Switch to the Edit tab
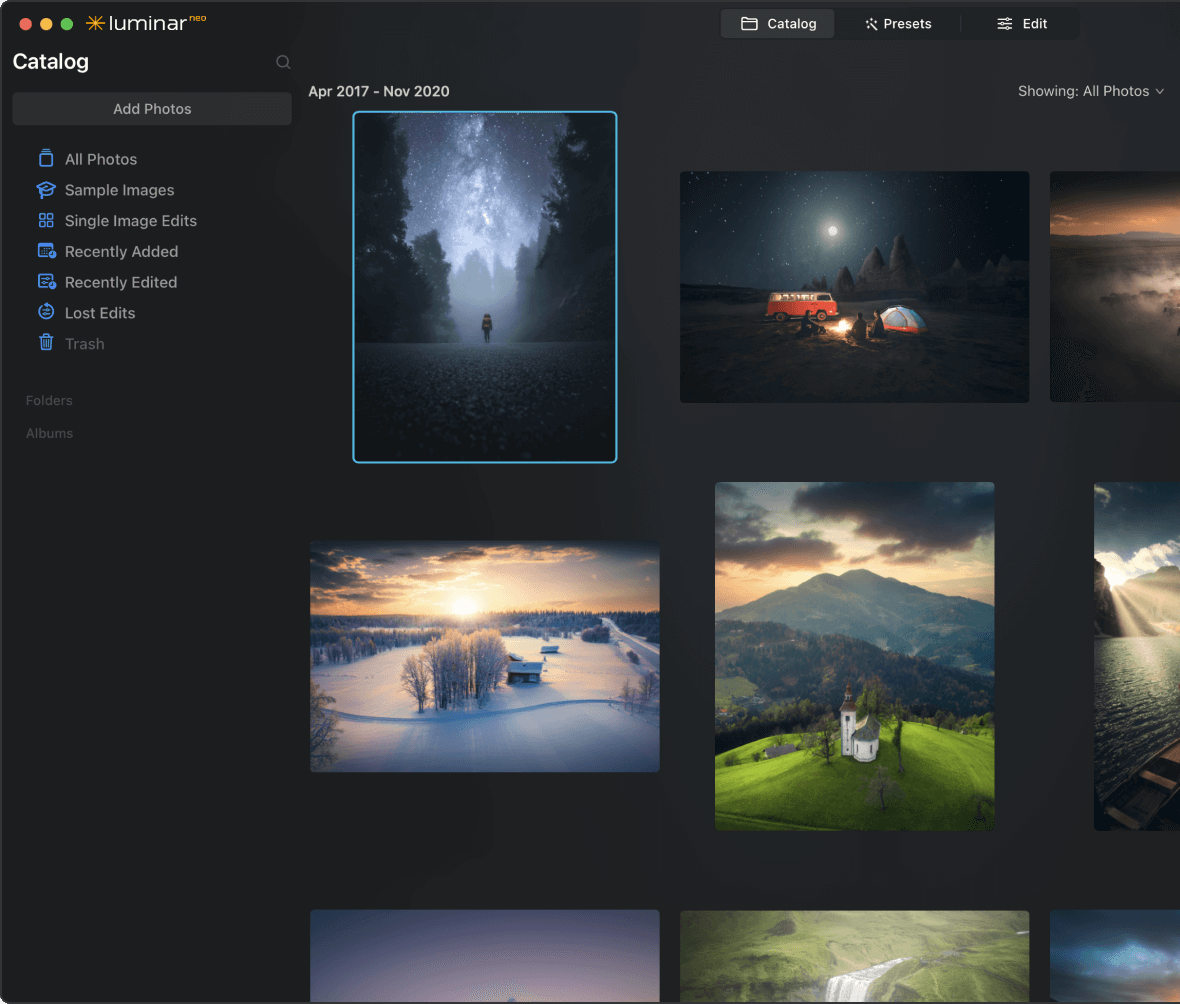The height and width of the screenshot is (1004, 1180). pos(1021,24)
